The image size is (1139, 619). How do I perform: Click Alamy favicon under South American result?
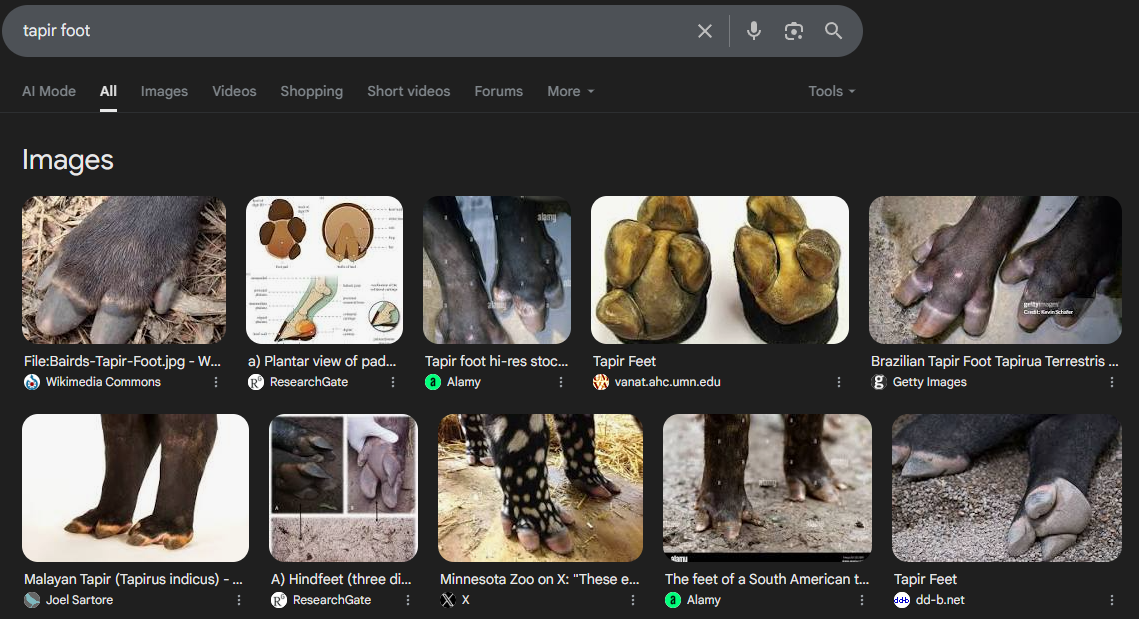[x=673, y=599]
